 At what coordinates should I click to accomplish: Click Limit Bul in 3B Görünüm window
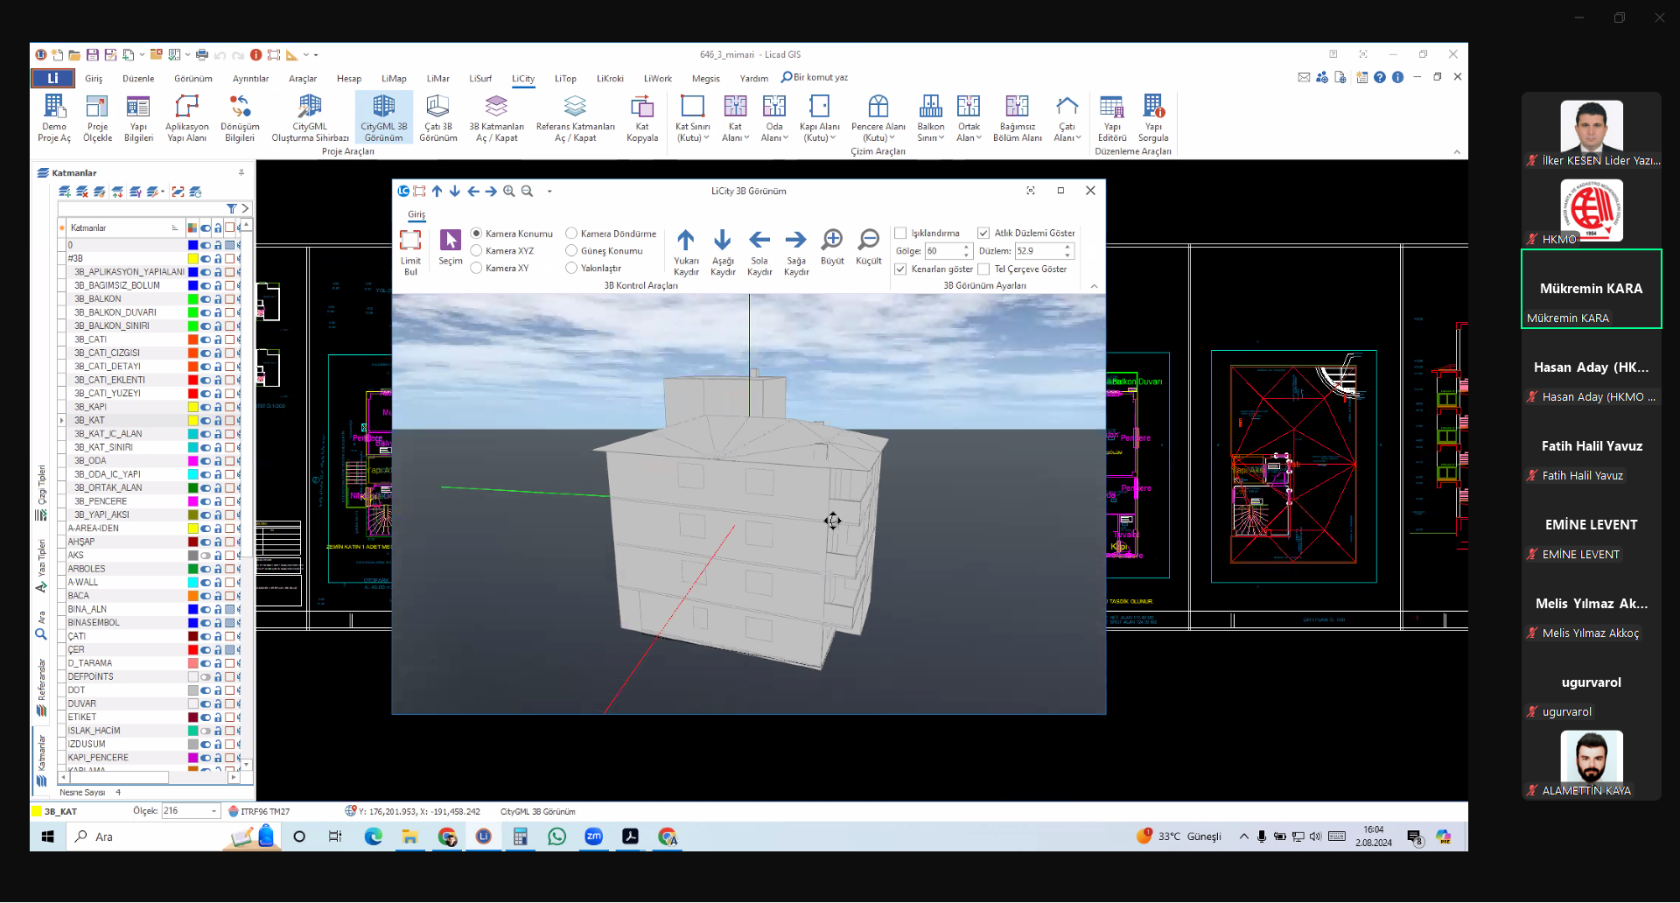point(411,251)
